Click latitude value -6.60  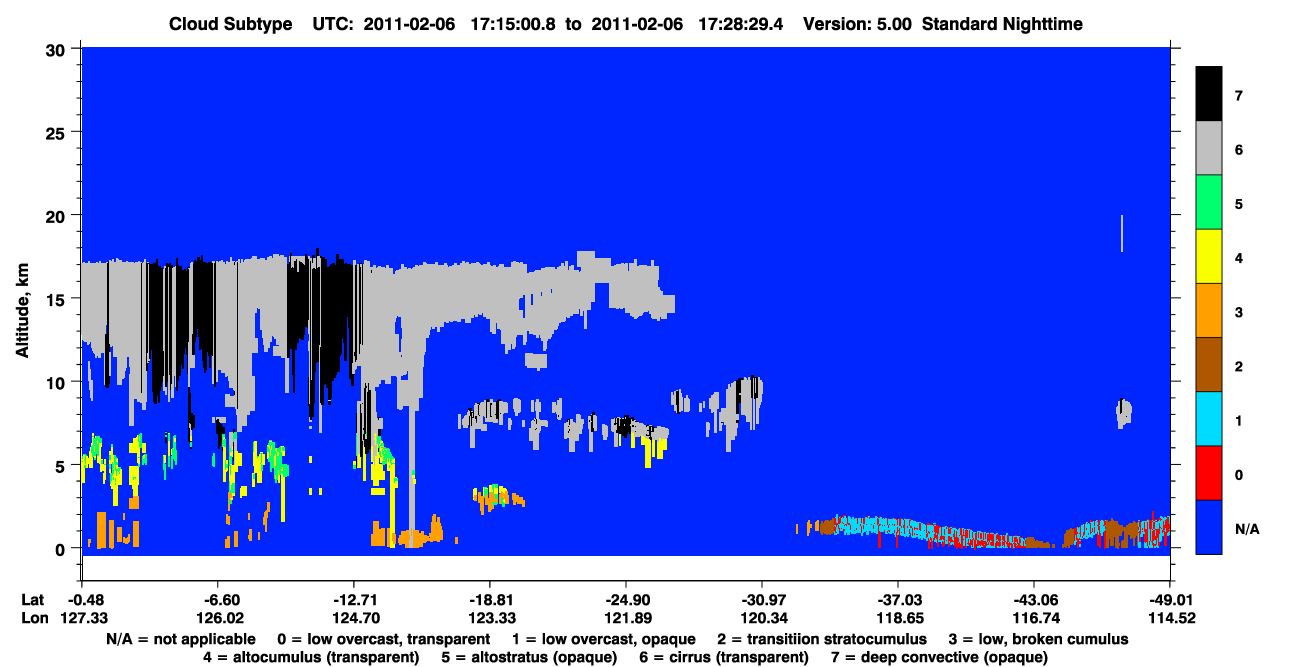point(218,599)
